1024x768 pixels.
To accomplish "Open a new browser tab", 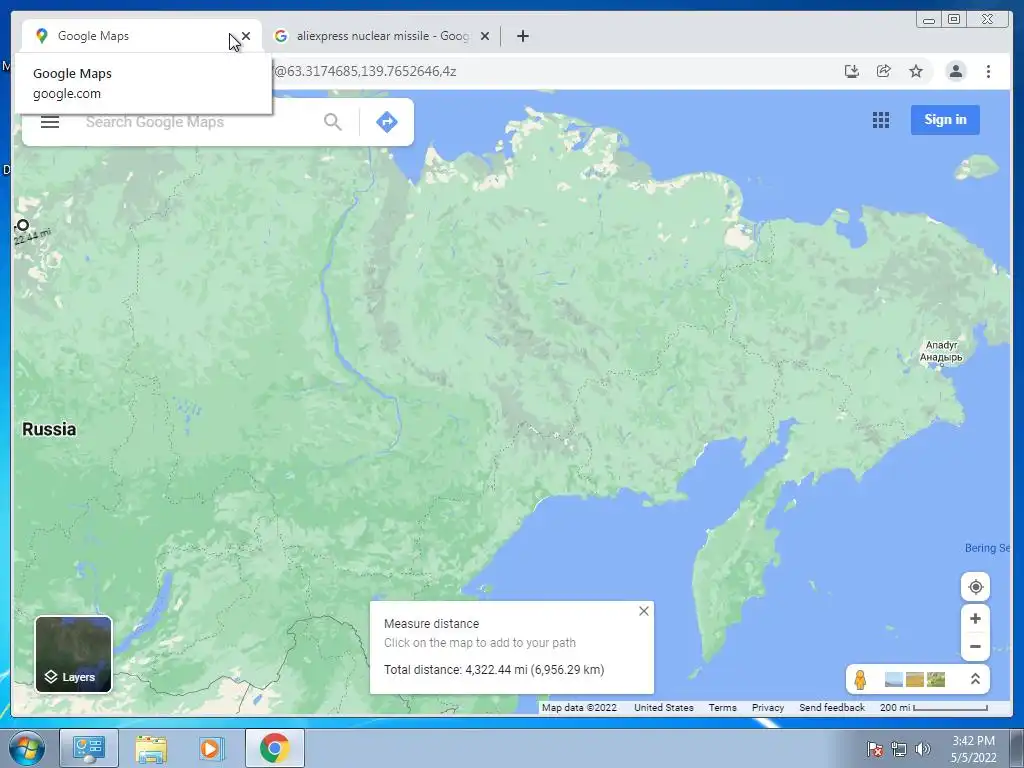I will (x=522, y=36).
